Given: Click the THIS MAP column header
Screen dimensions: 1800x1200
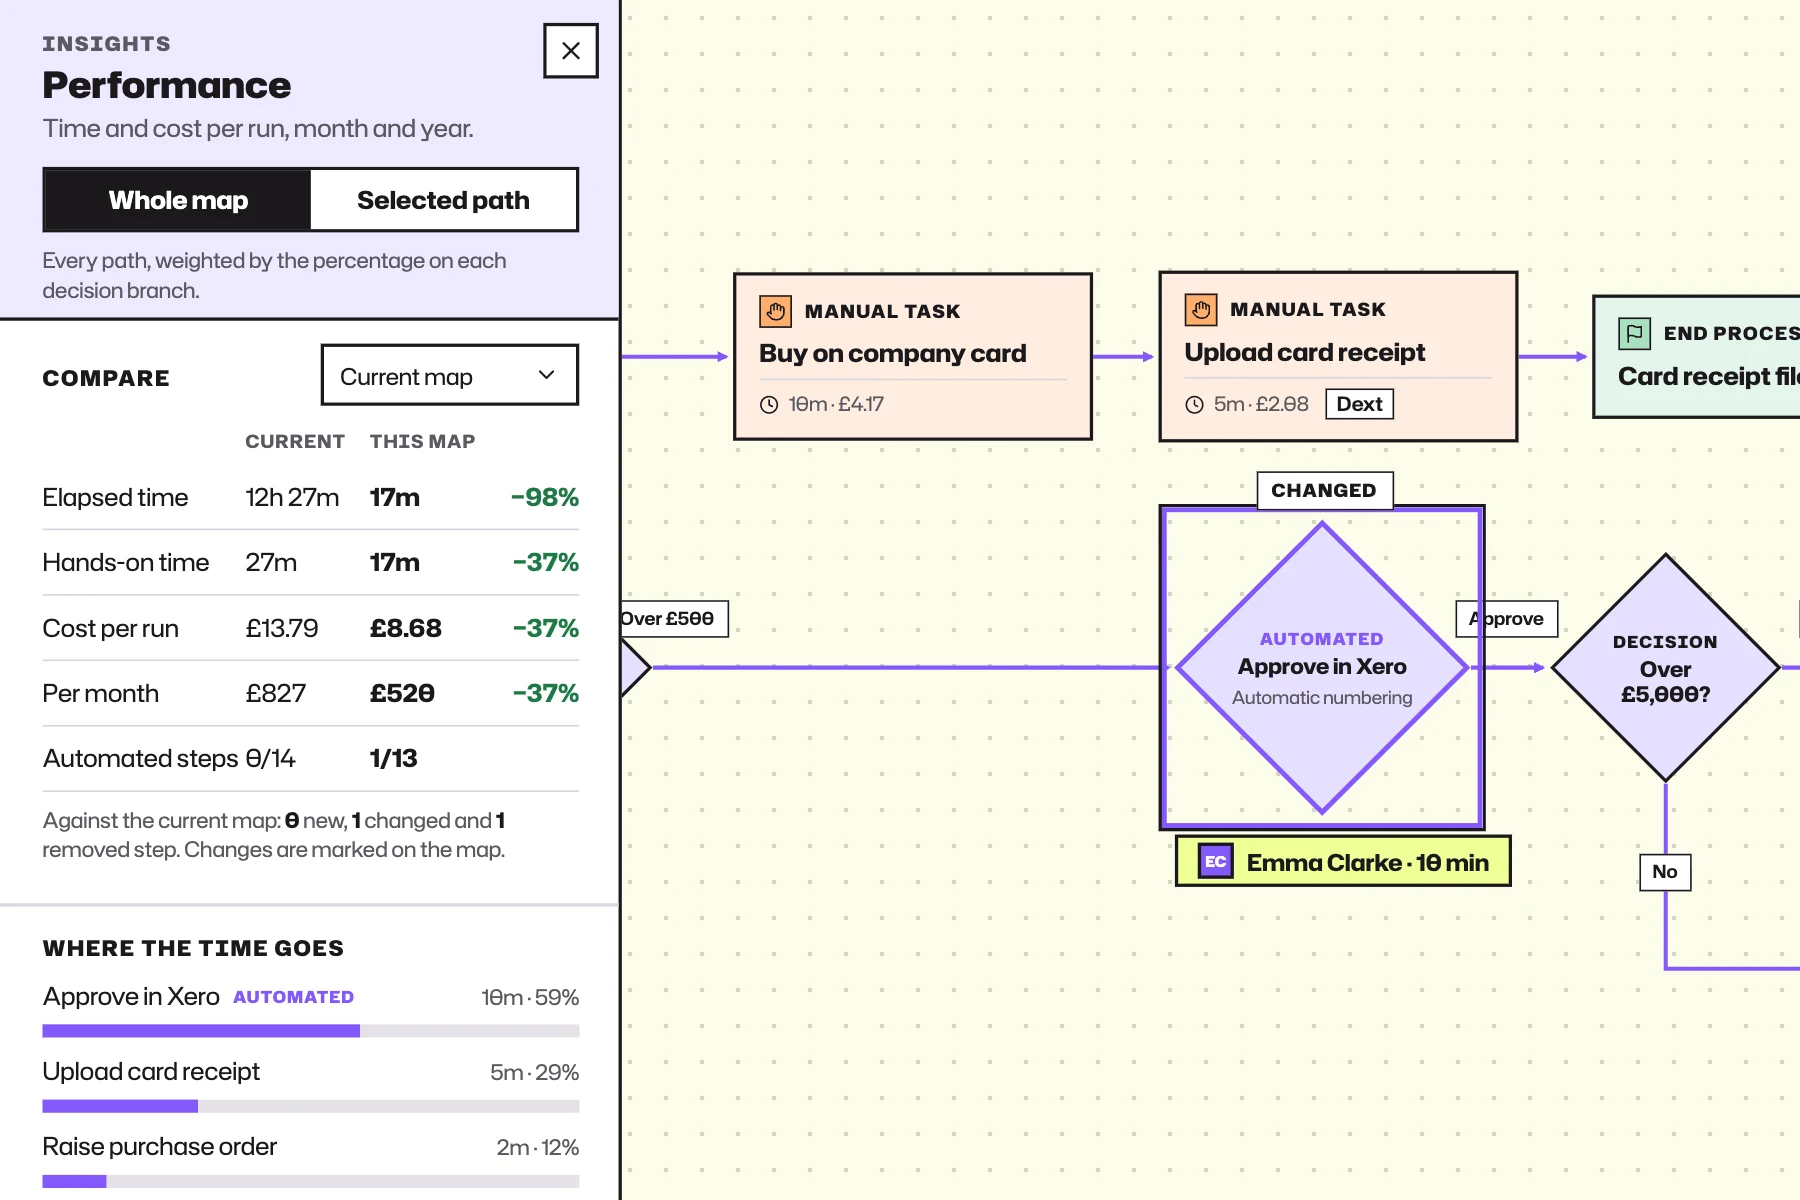Looking at the screenshot, I should [422, 442].
